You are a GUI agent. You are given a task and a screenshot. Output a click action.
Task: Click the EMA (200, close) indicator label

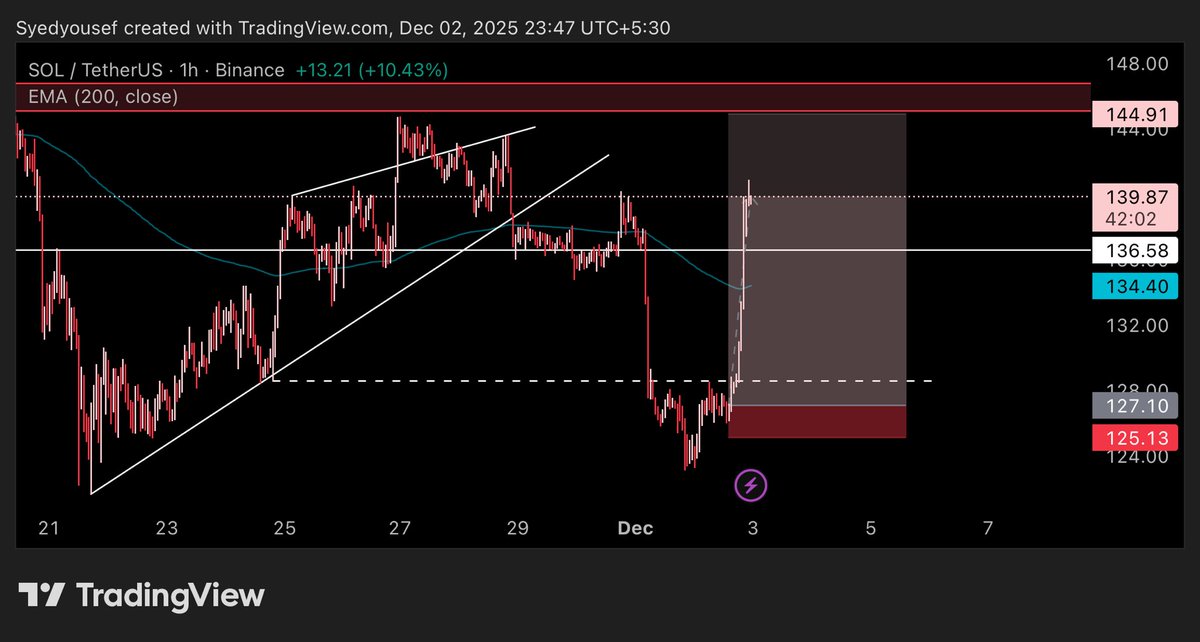click(x=101, y=97)
